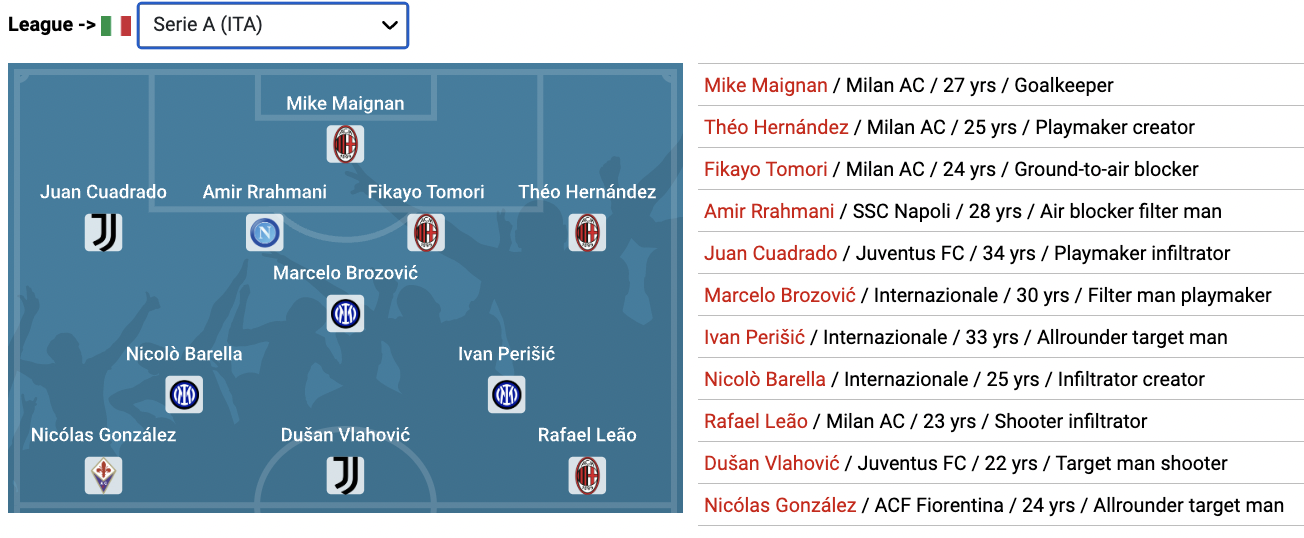
Task: Click Inter crest under Marcelo Brozović
Action: [346, 314]
